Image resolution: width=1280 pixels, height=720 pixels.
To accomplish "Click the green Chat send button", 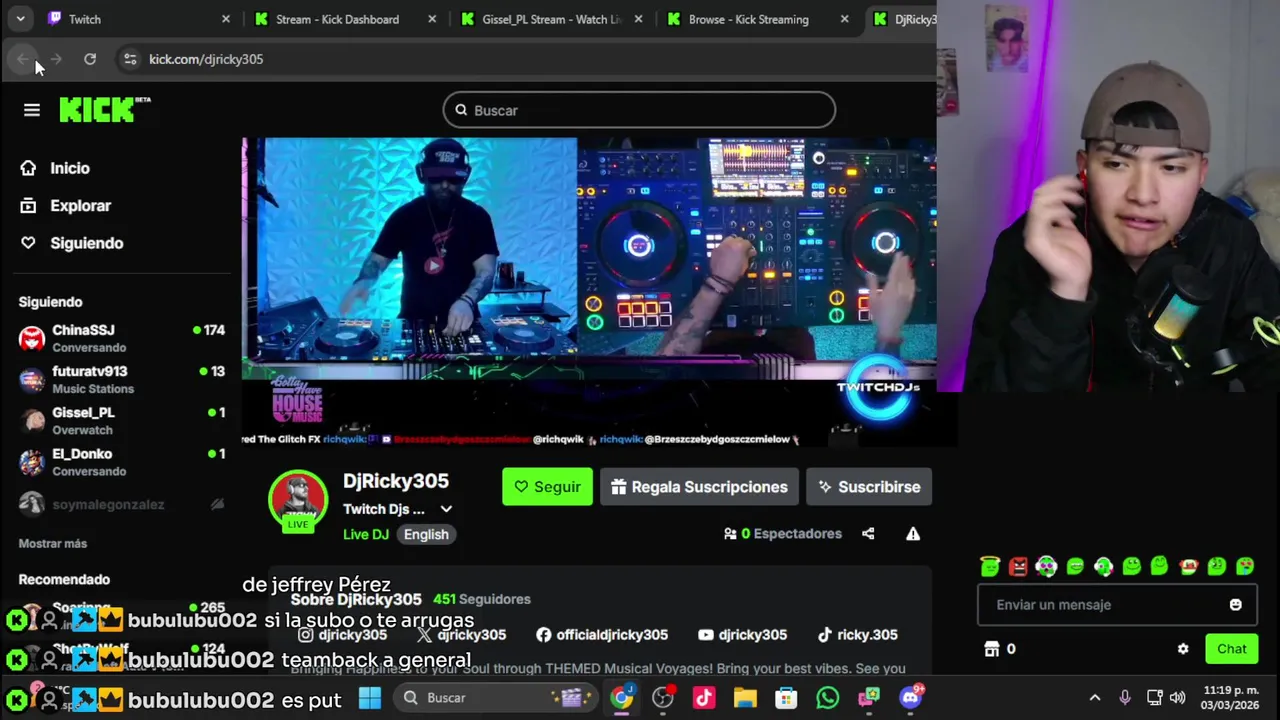I will (1232, 649).
